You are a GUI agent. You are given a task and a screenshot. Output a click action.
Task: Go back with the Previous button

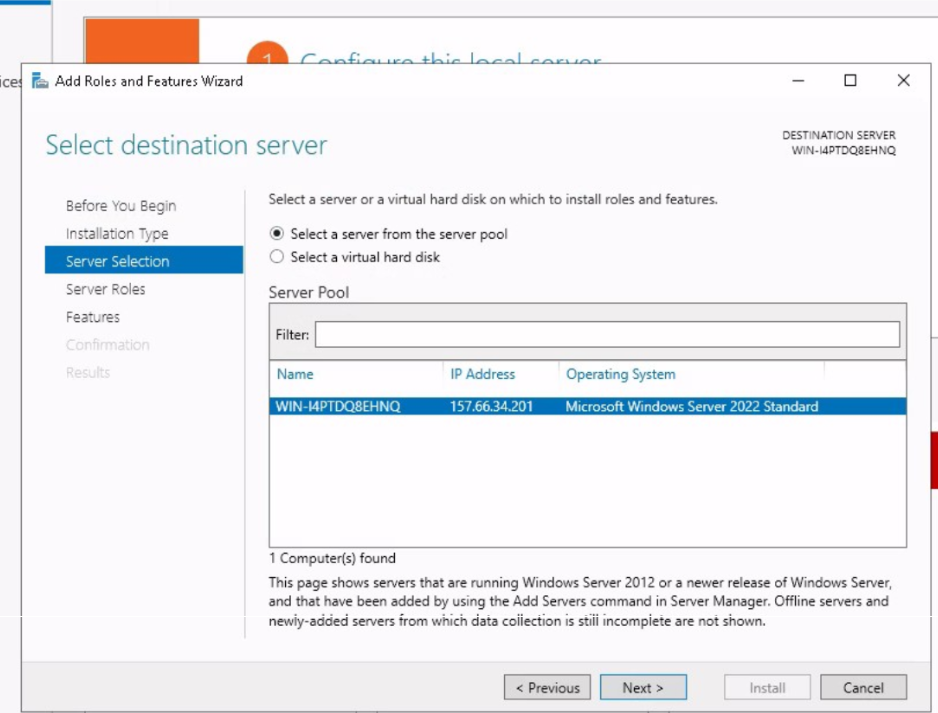(x=547, y=688)
